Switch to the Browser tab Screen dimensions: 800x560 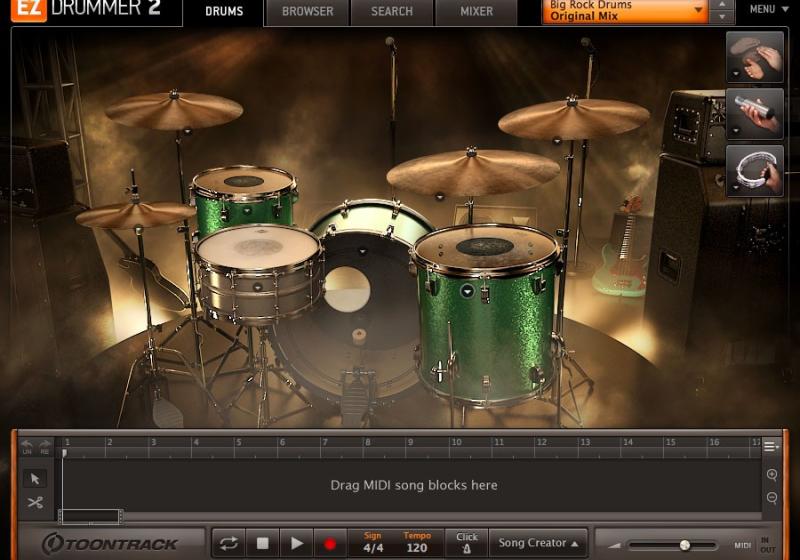tap(307, 12)
